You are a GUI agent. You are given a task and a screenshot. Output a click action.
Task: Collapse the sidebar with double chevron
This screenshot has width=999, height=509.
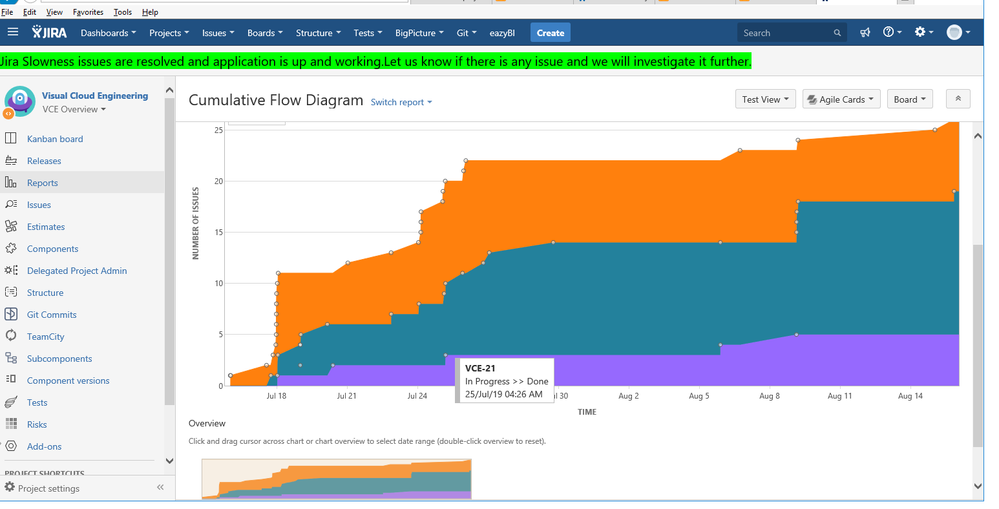coord(160,487)
